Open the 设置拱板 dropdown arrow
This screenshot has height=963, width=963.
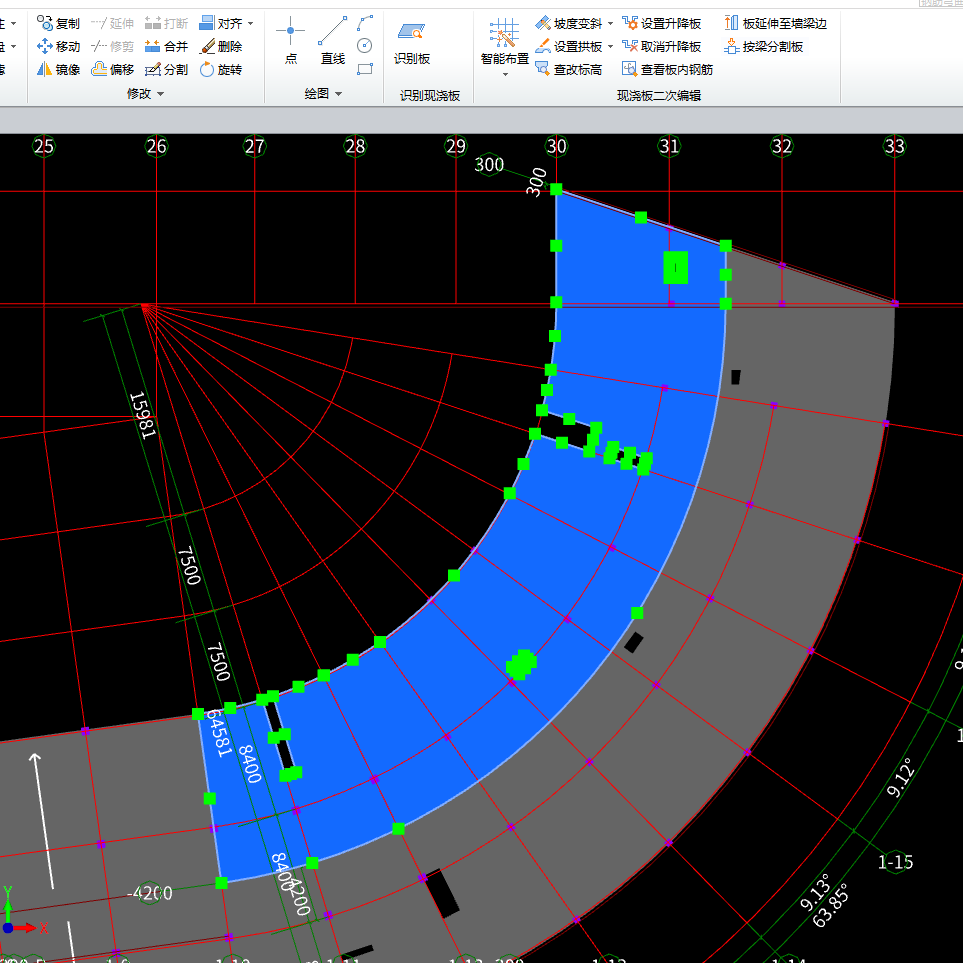pyautogui.click(x=610, y=47)
